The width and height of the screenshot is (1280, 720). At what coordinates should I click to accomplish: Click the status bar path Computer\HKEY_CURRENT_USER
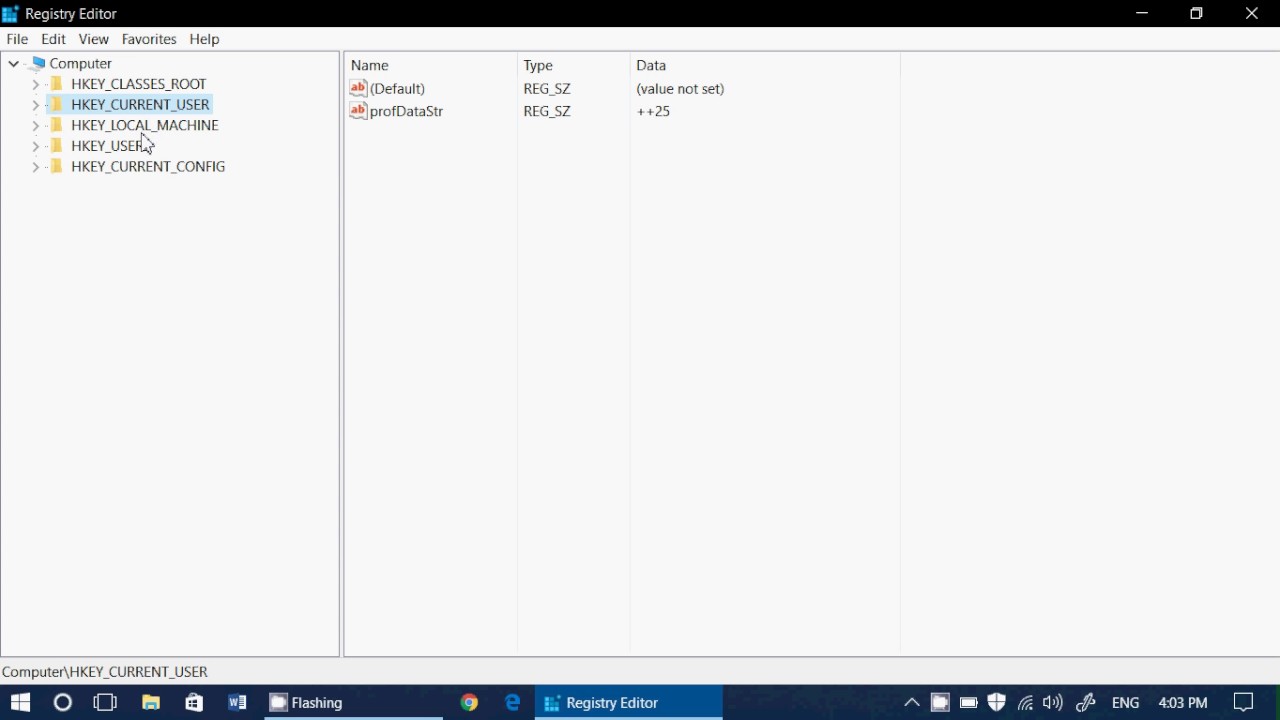click(105, 672)
